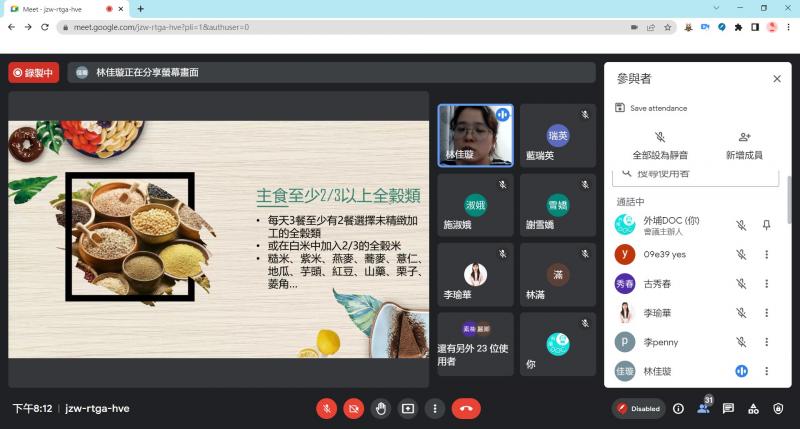Open the chat messages panel
800x429 pixels.
pyautogui.click(x=728, y=408)
